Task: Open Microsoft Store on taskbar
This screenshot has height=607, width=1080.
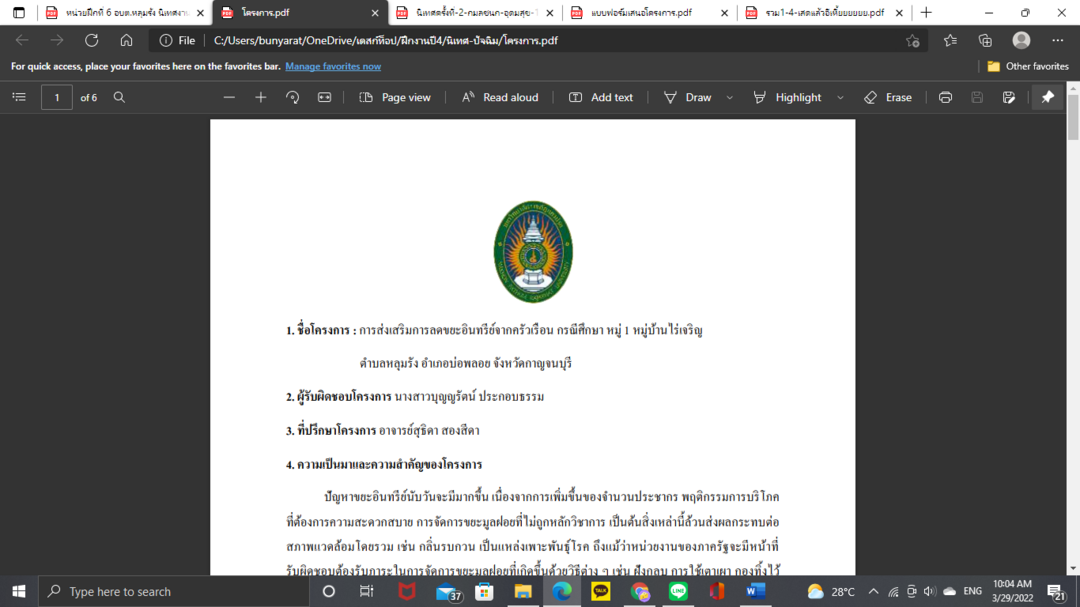Action: click(x=484, y=591)
